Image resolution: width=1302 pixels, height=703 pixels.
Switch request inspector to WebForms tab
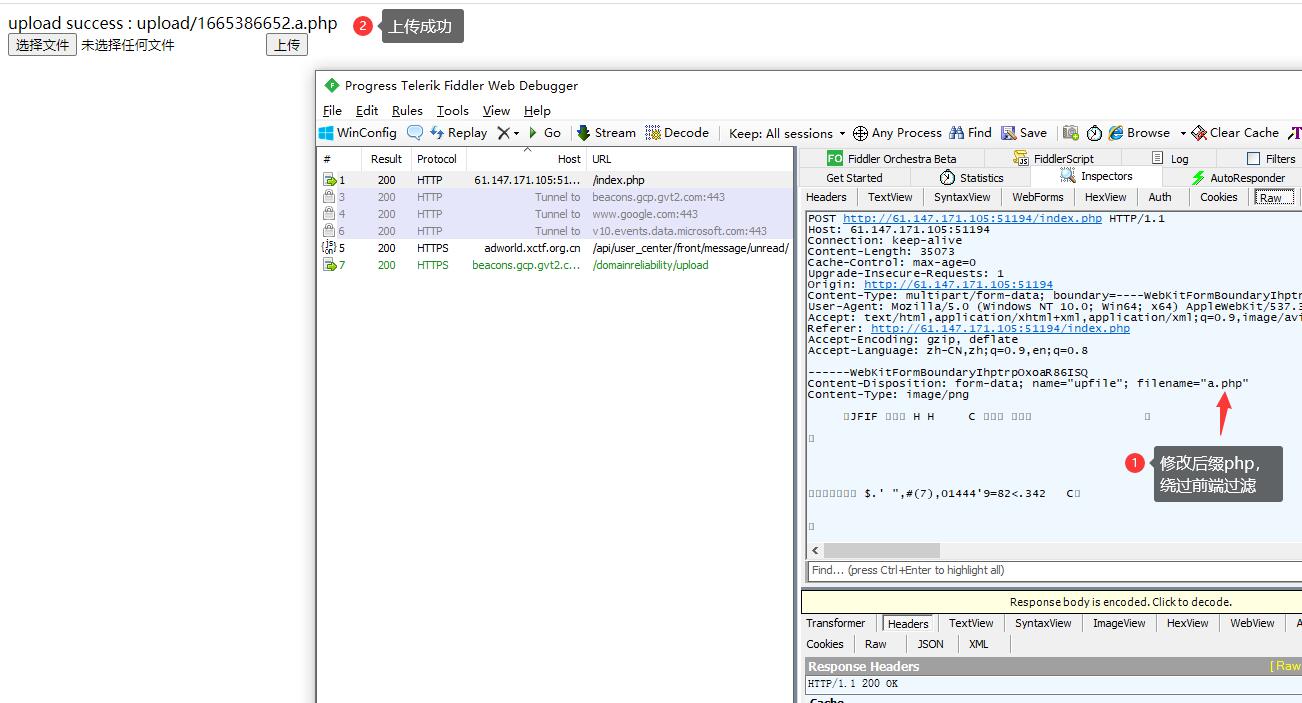1038,197
